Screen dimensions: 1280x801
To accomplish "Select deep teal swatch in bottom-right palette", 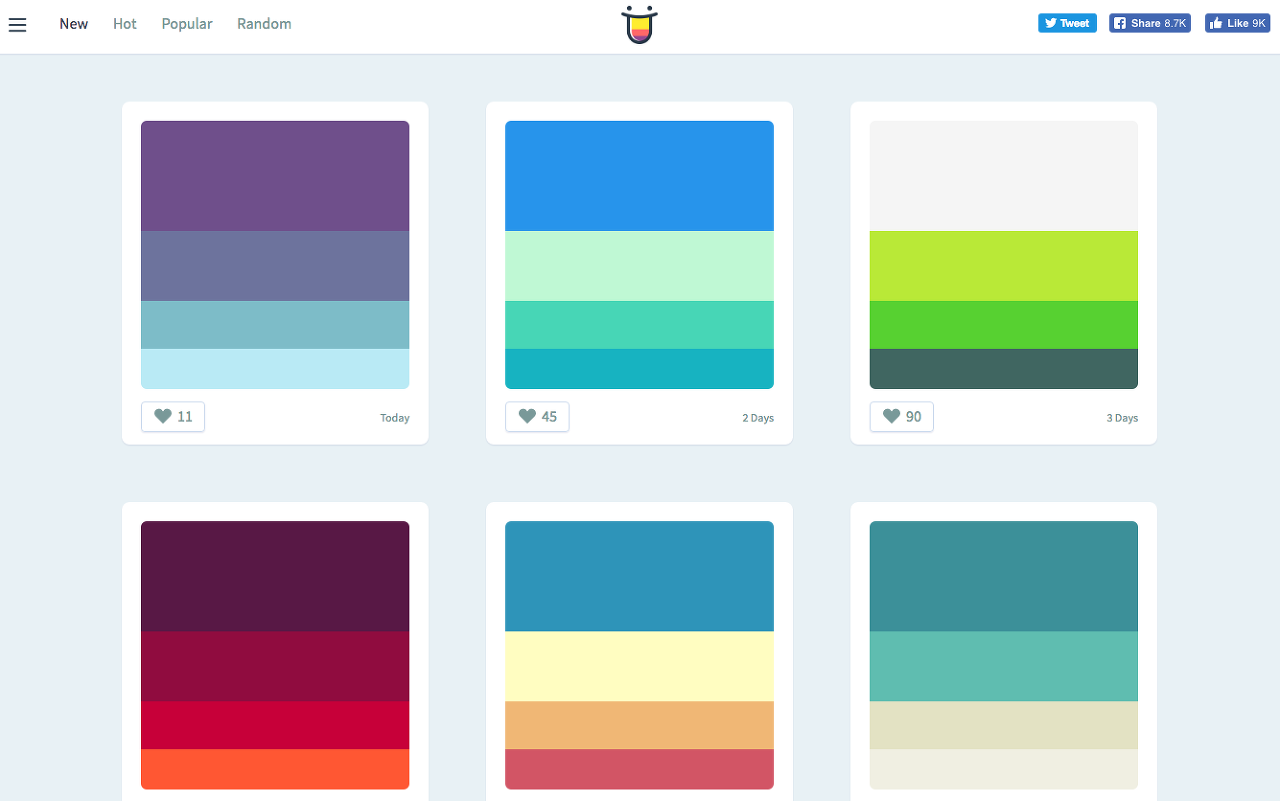I will pyautogui.click(x=1004, y=576).
